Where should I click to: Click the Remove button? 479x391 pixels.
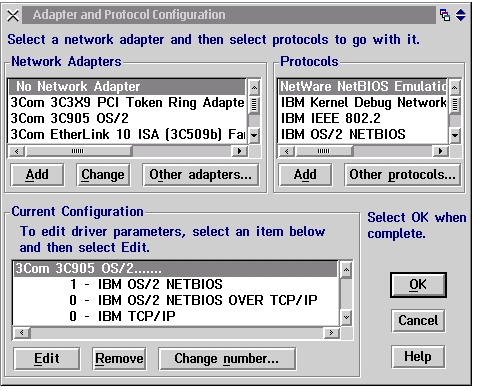(x=119, y=359)
